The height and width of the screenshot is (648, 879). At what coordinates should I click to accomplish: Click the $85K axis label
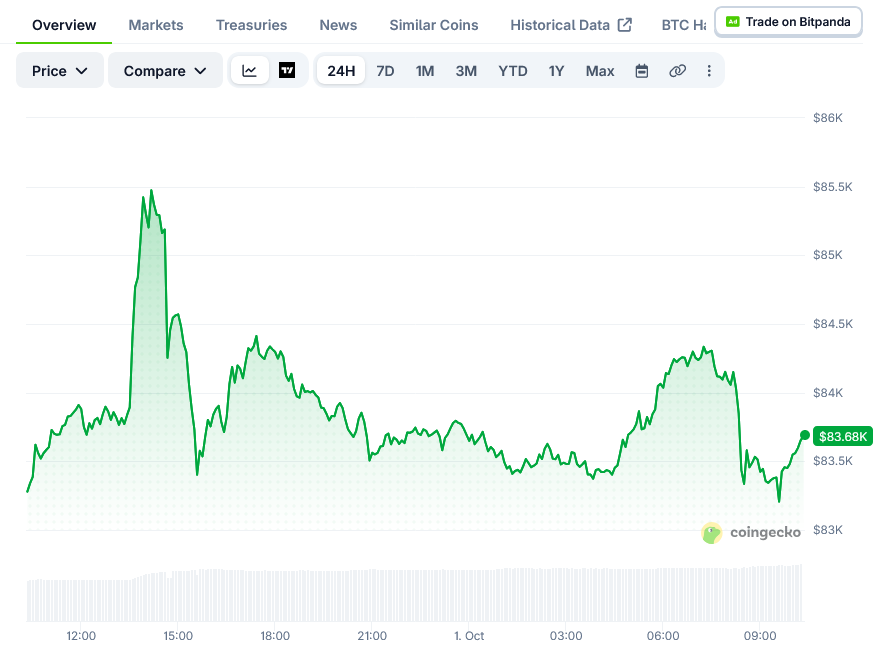click(x=828, y=255)
